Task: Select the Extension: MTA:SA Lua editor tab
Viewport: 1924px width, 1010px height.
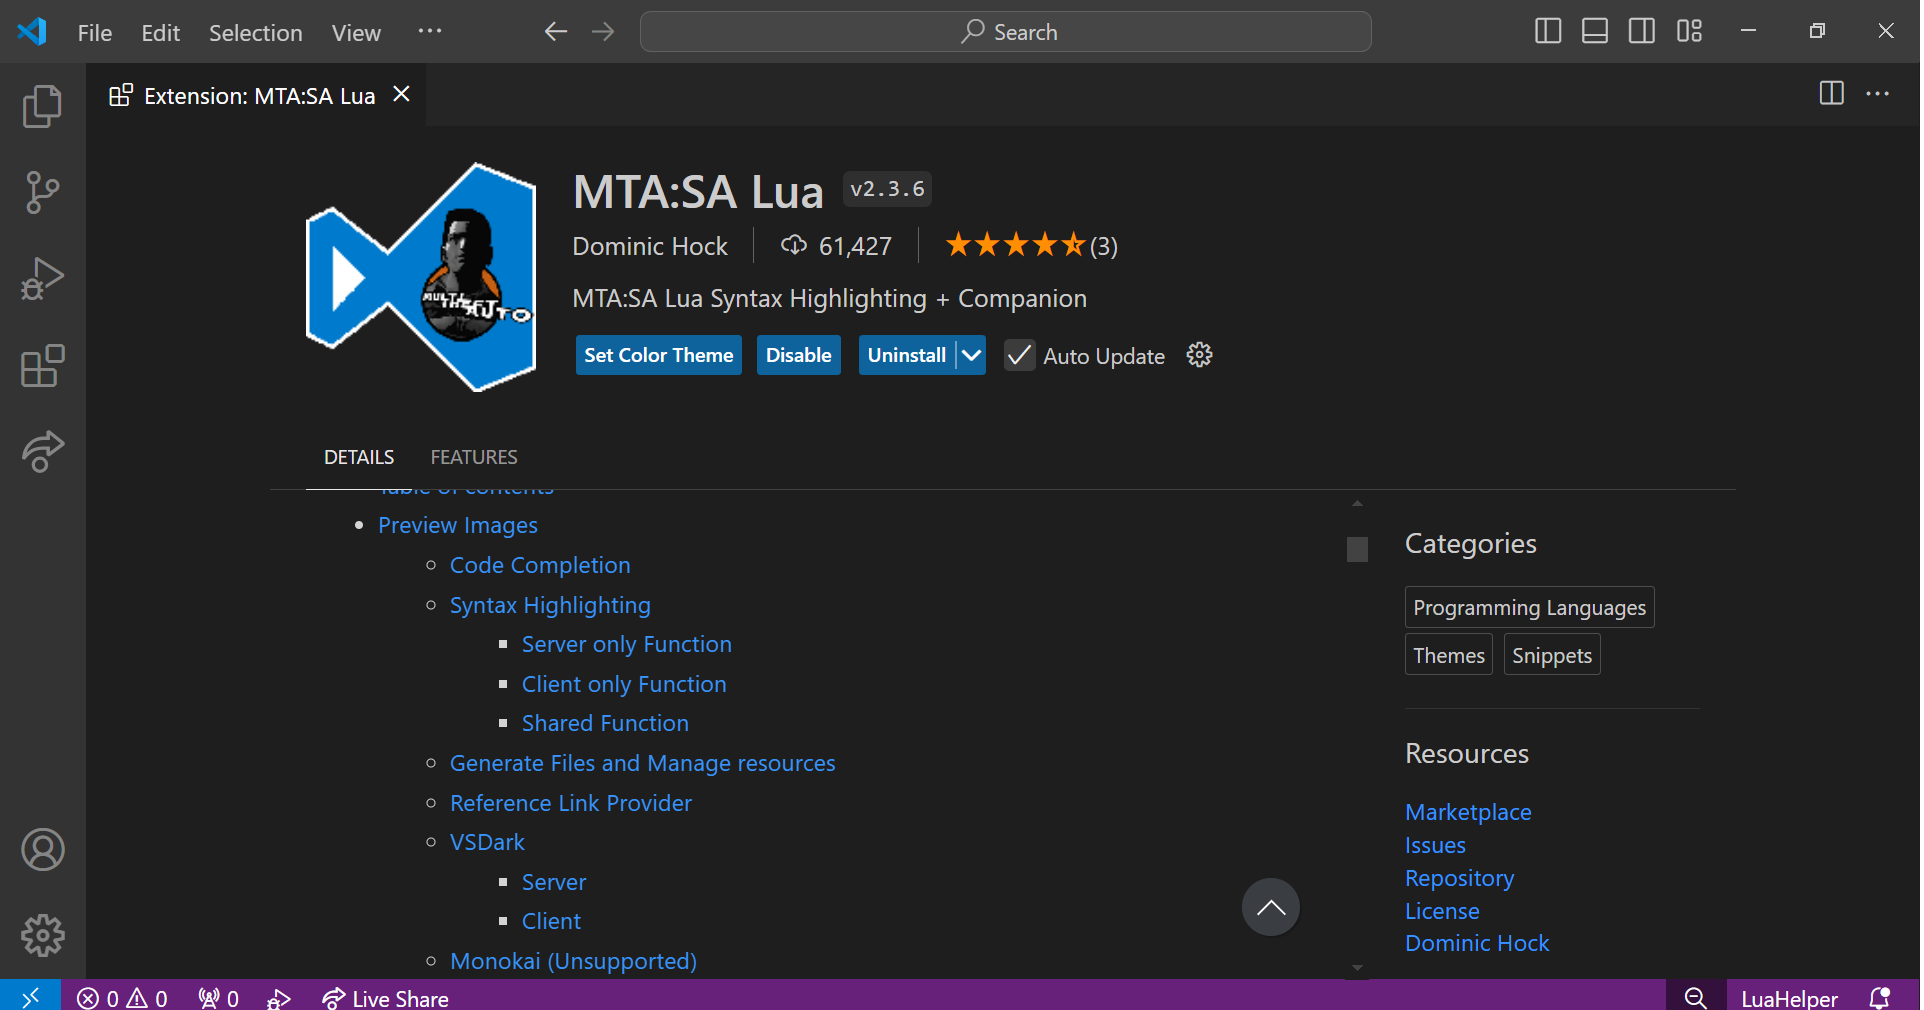Action: pos(257,95)
